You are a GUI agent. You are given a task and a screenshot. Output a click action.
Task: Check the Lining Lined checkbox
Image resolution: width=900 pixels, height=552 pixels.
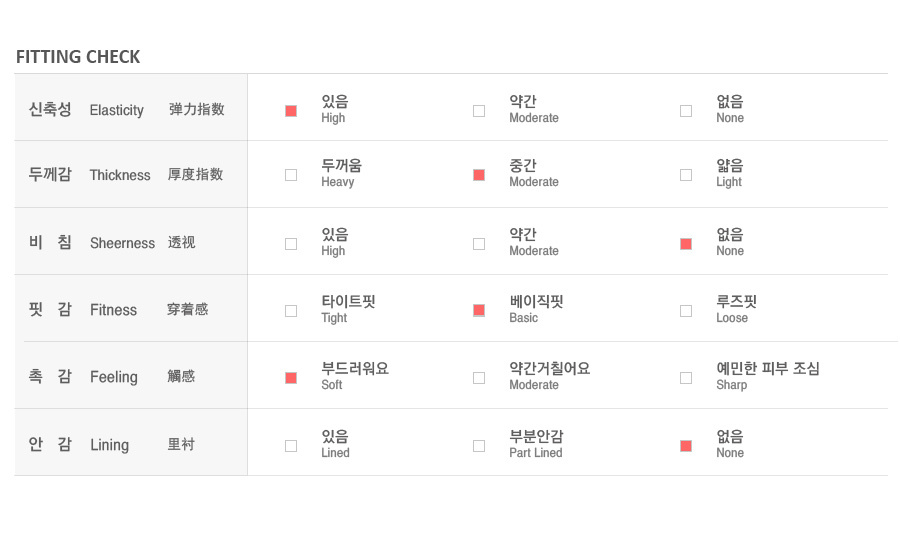291,446
